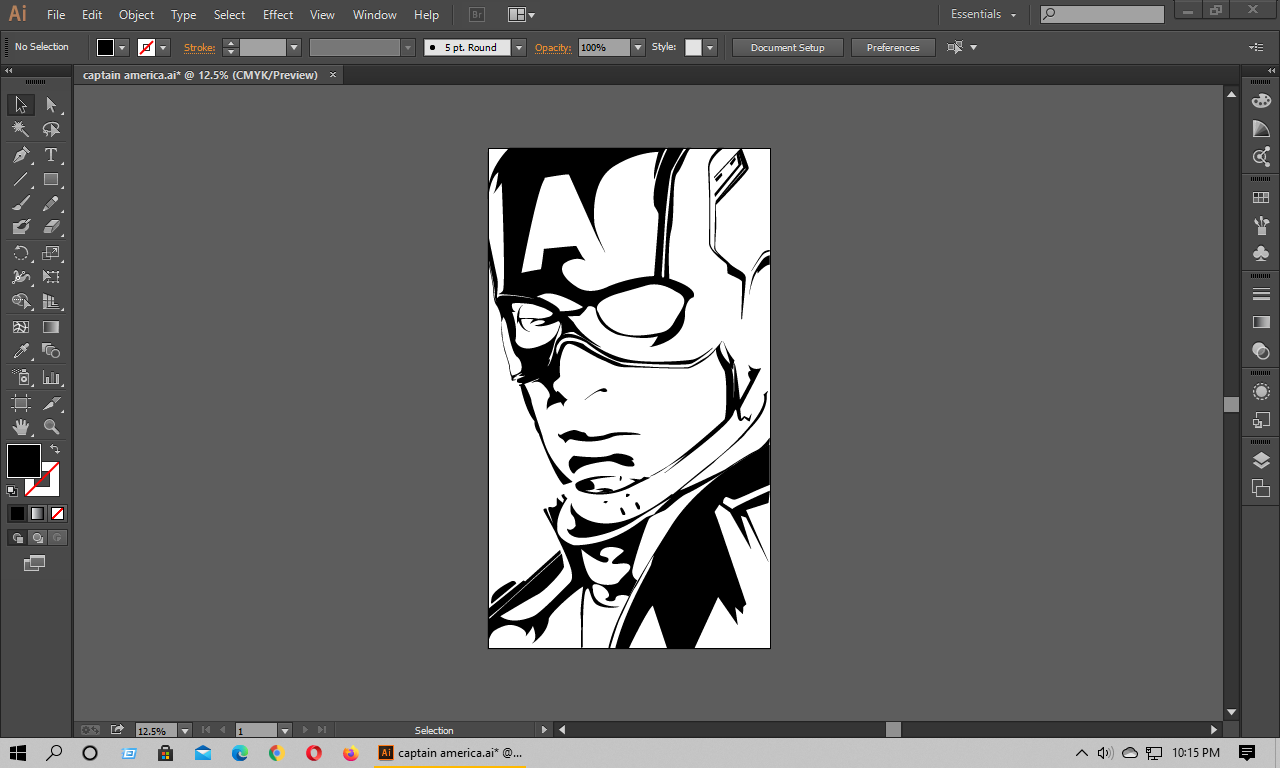1280x768 pixels.
Task: Select the Zoom tool
Action: (x=51, y=427)
